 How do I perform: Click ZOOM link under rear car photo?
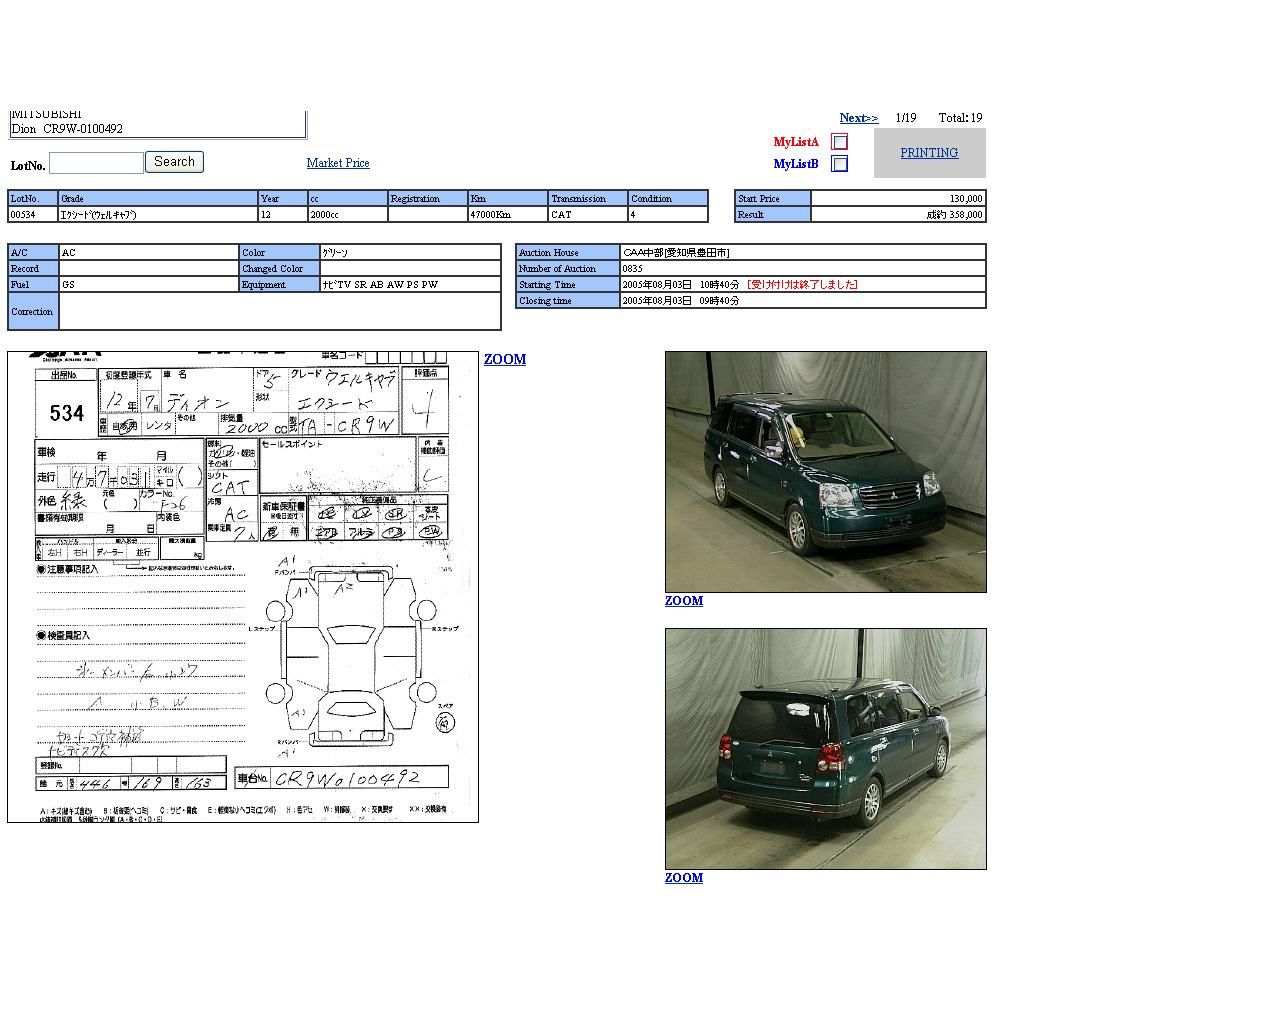pyautogui.click(x=684, y=878)
